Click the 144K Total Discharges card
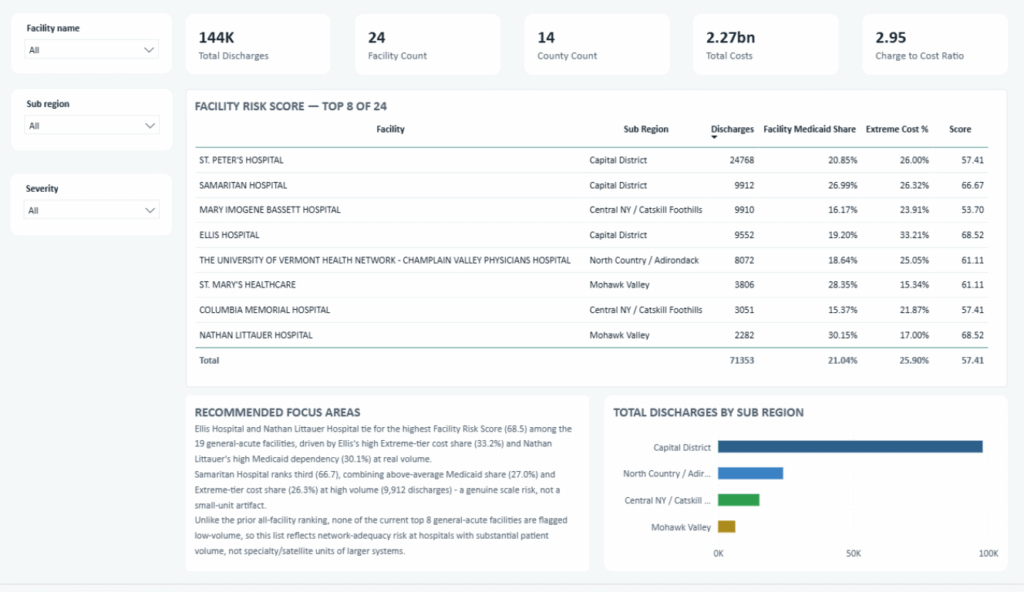The width and height of the screenshot is (1024, 592). click(258, 44)
